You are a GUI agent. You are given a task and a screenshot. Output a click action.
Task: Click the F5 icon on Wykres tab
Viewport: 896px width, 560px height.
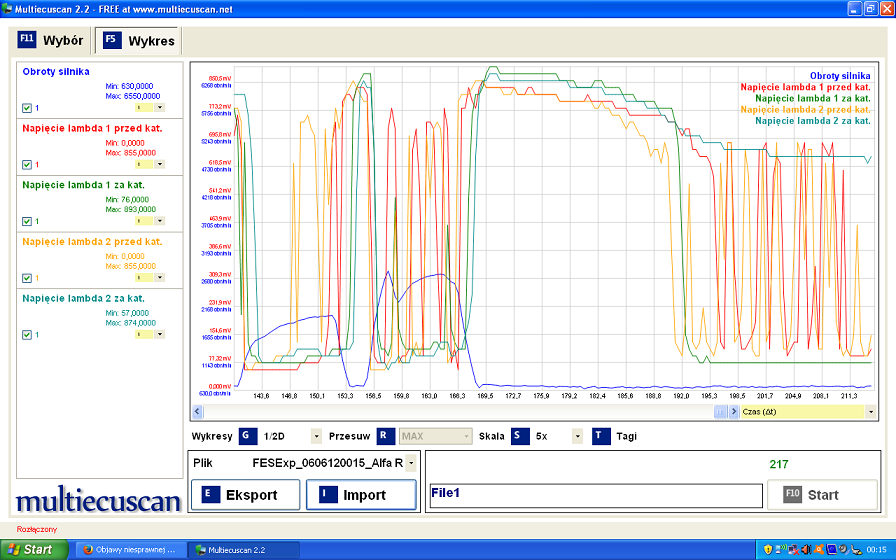[x=112, y=40]
